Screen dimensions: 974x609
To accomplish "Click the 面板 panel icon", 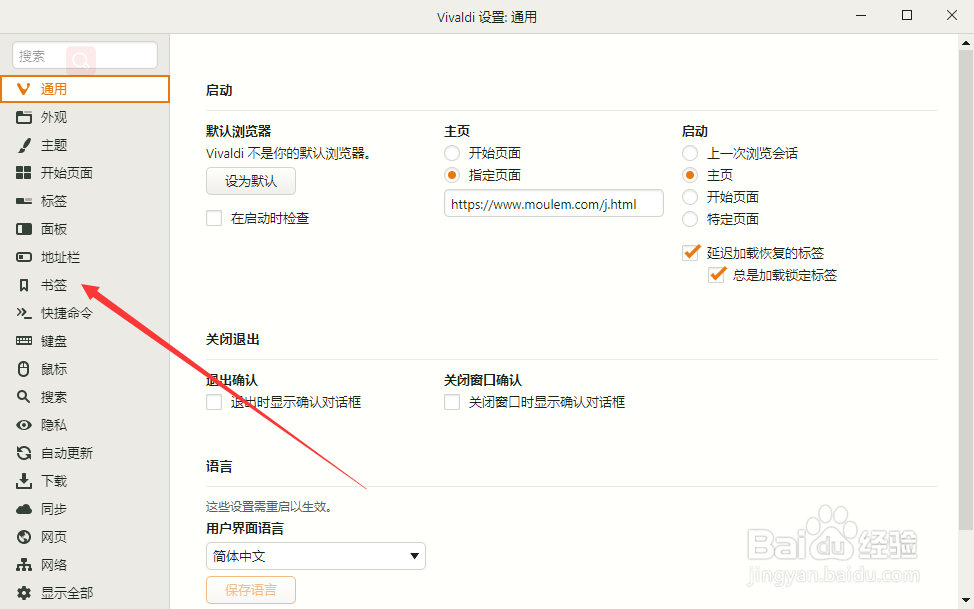I will point(24,229).
